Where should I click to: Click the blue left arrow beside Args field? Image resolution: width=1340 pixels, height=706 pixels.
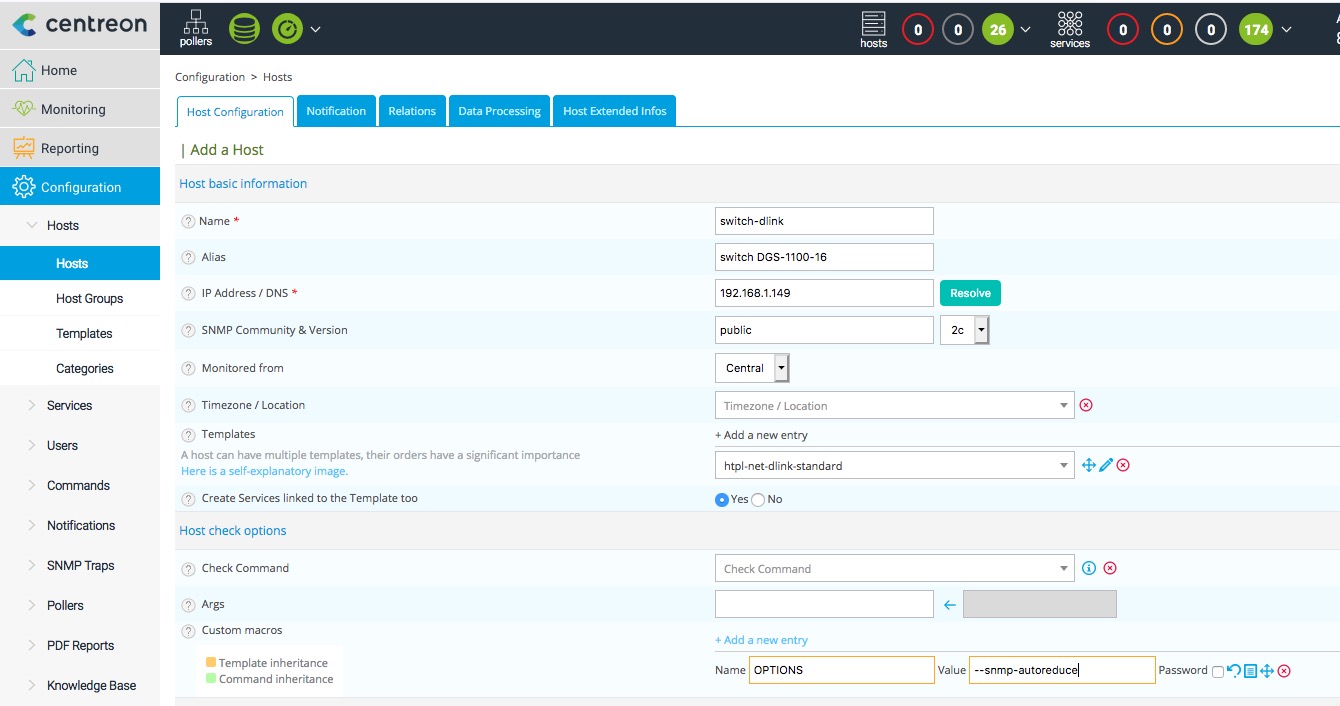tap(950, 605)
